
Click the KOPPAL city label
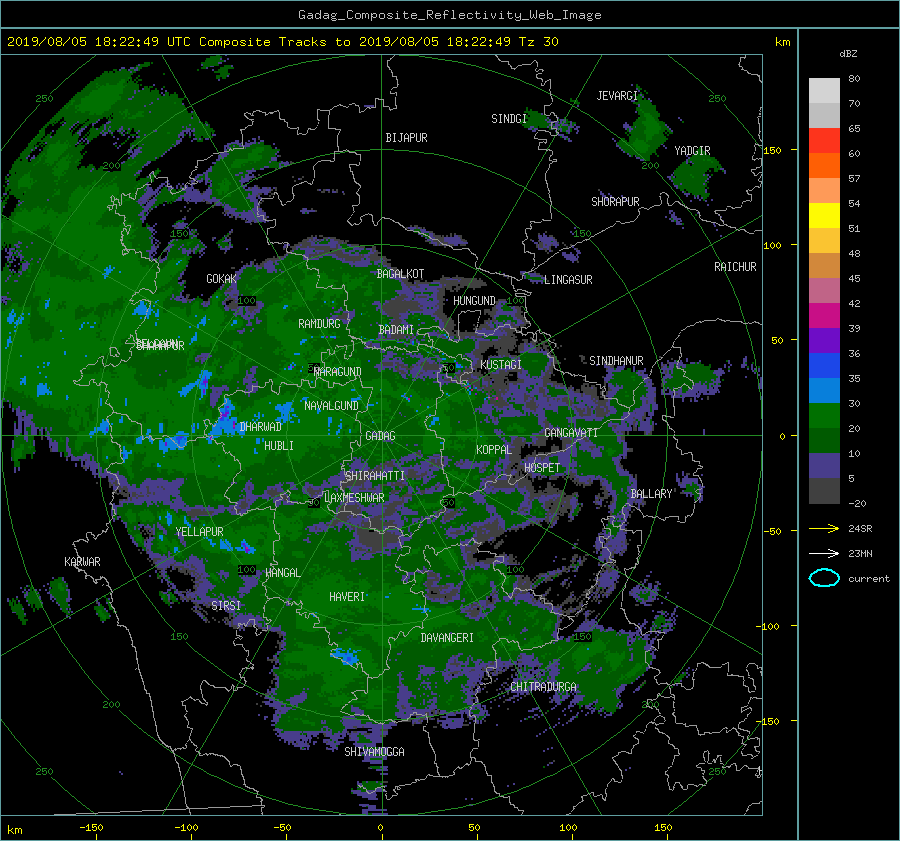pos(494,450)
